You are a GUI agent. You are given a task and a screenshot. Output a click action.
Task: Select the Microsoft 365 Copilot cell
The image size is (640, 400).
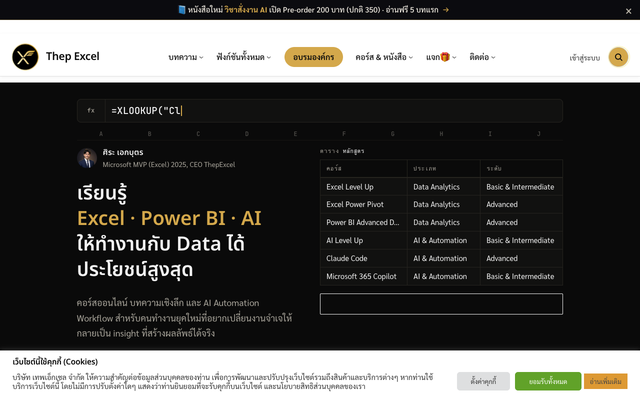coord(364,276)
